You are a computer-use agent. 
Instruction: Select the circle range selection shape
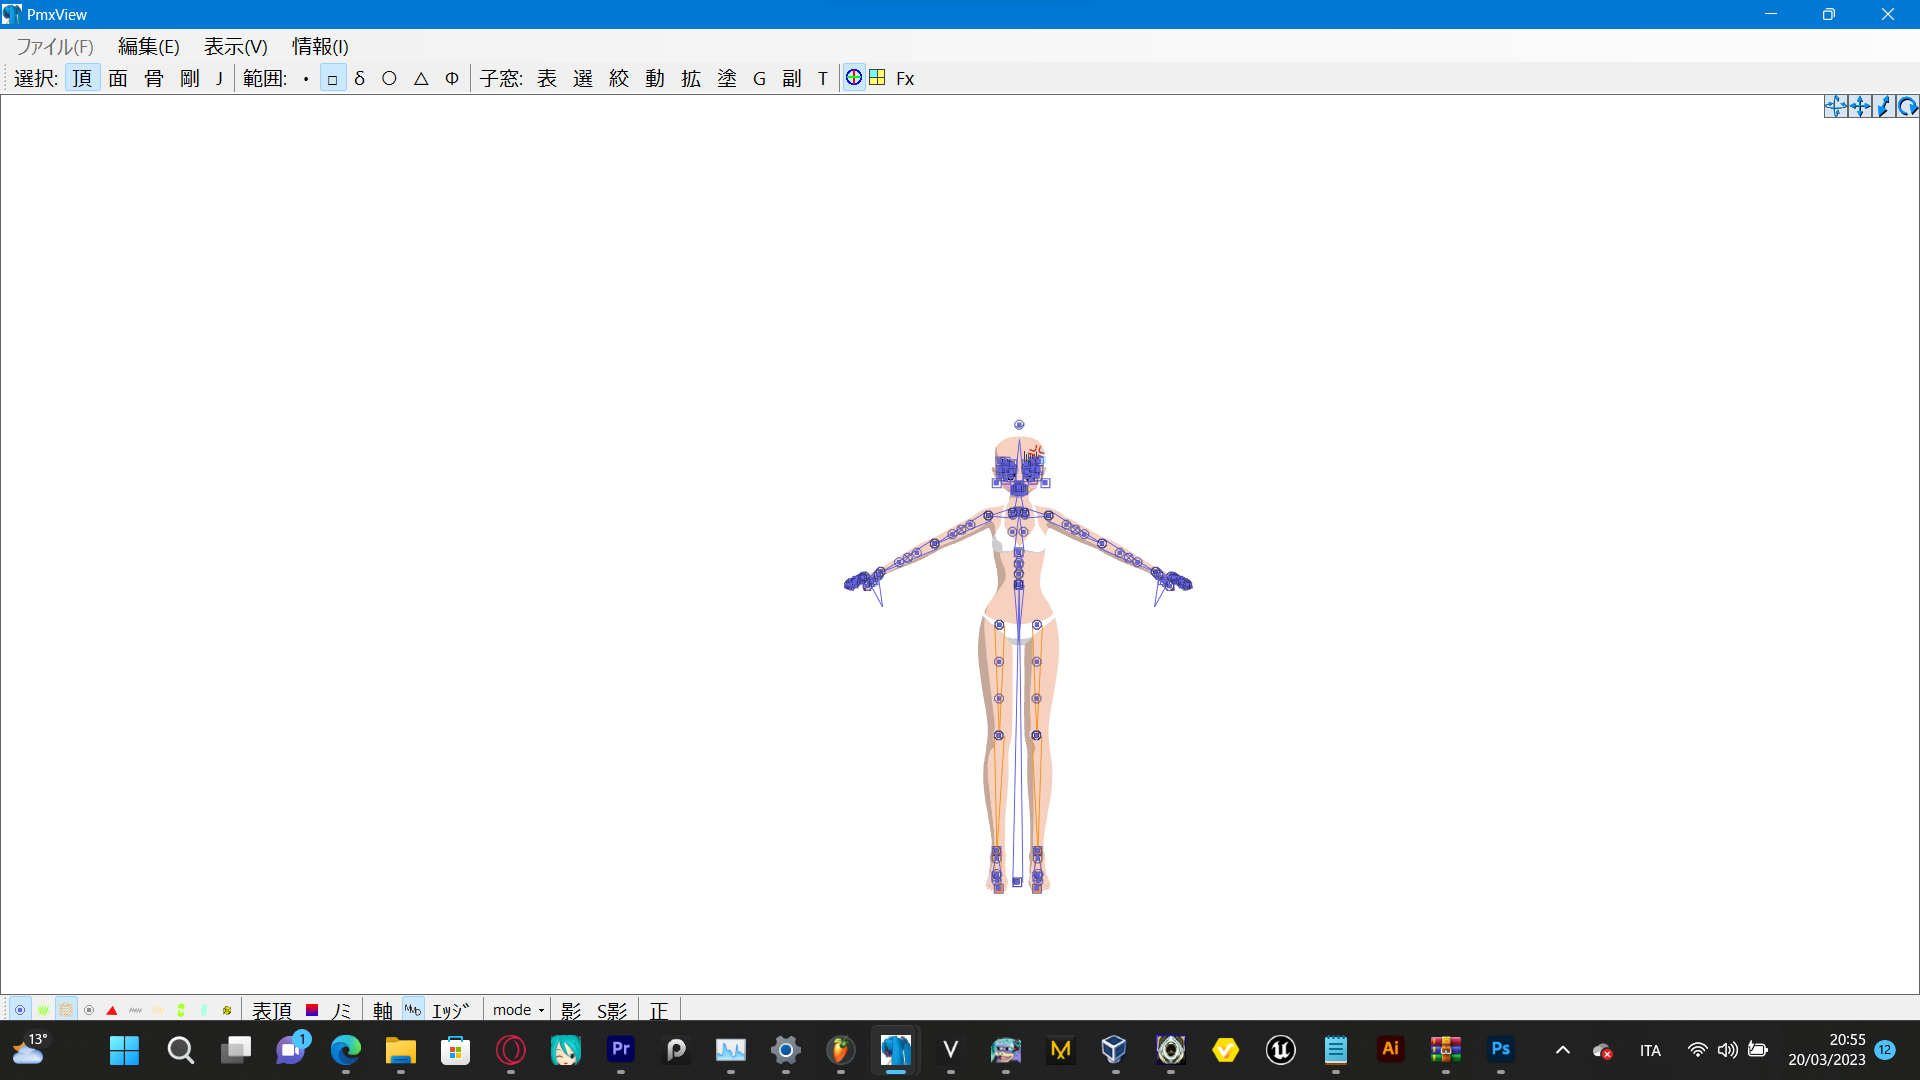(x=389, y=78)
